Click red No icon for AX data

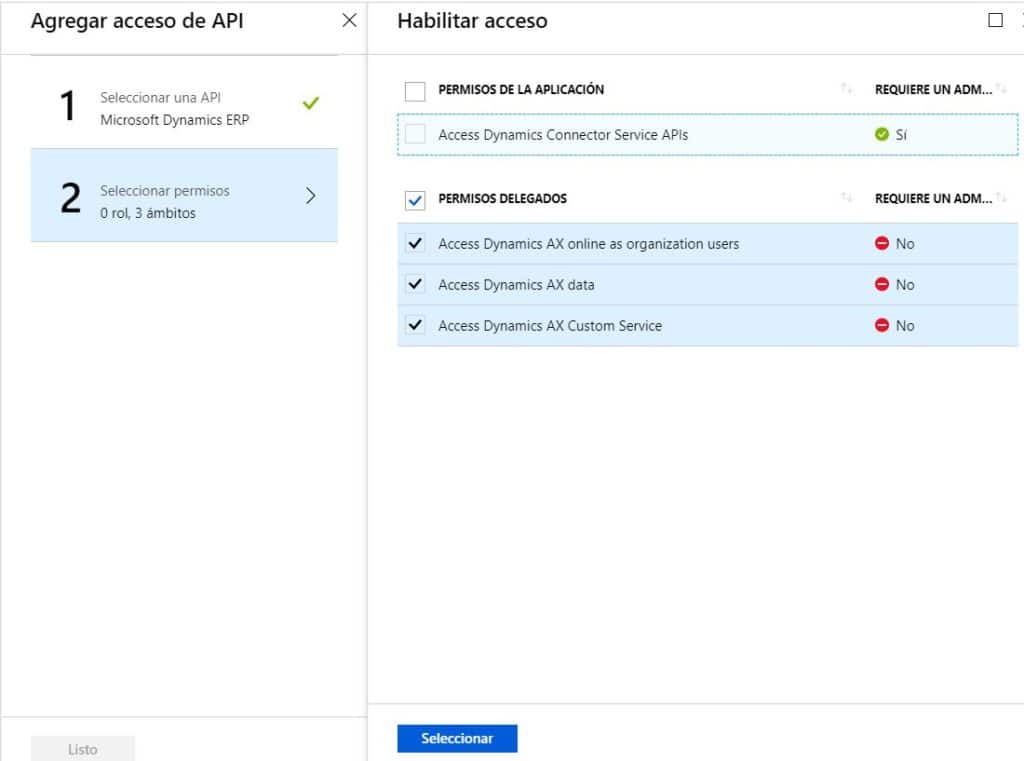click(882, 285)
